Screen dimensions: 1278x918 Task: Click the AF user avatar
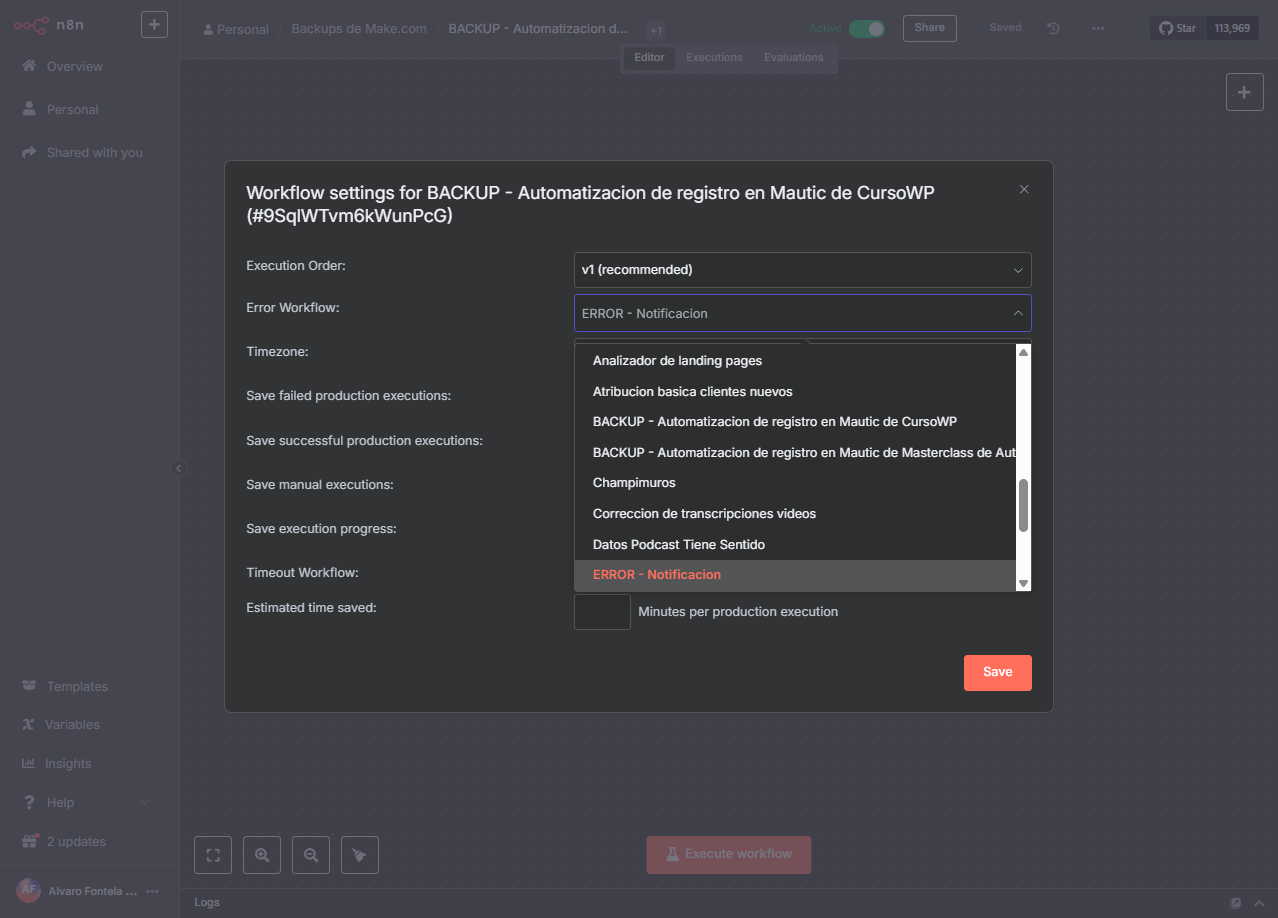(x=28, y=890)
